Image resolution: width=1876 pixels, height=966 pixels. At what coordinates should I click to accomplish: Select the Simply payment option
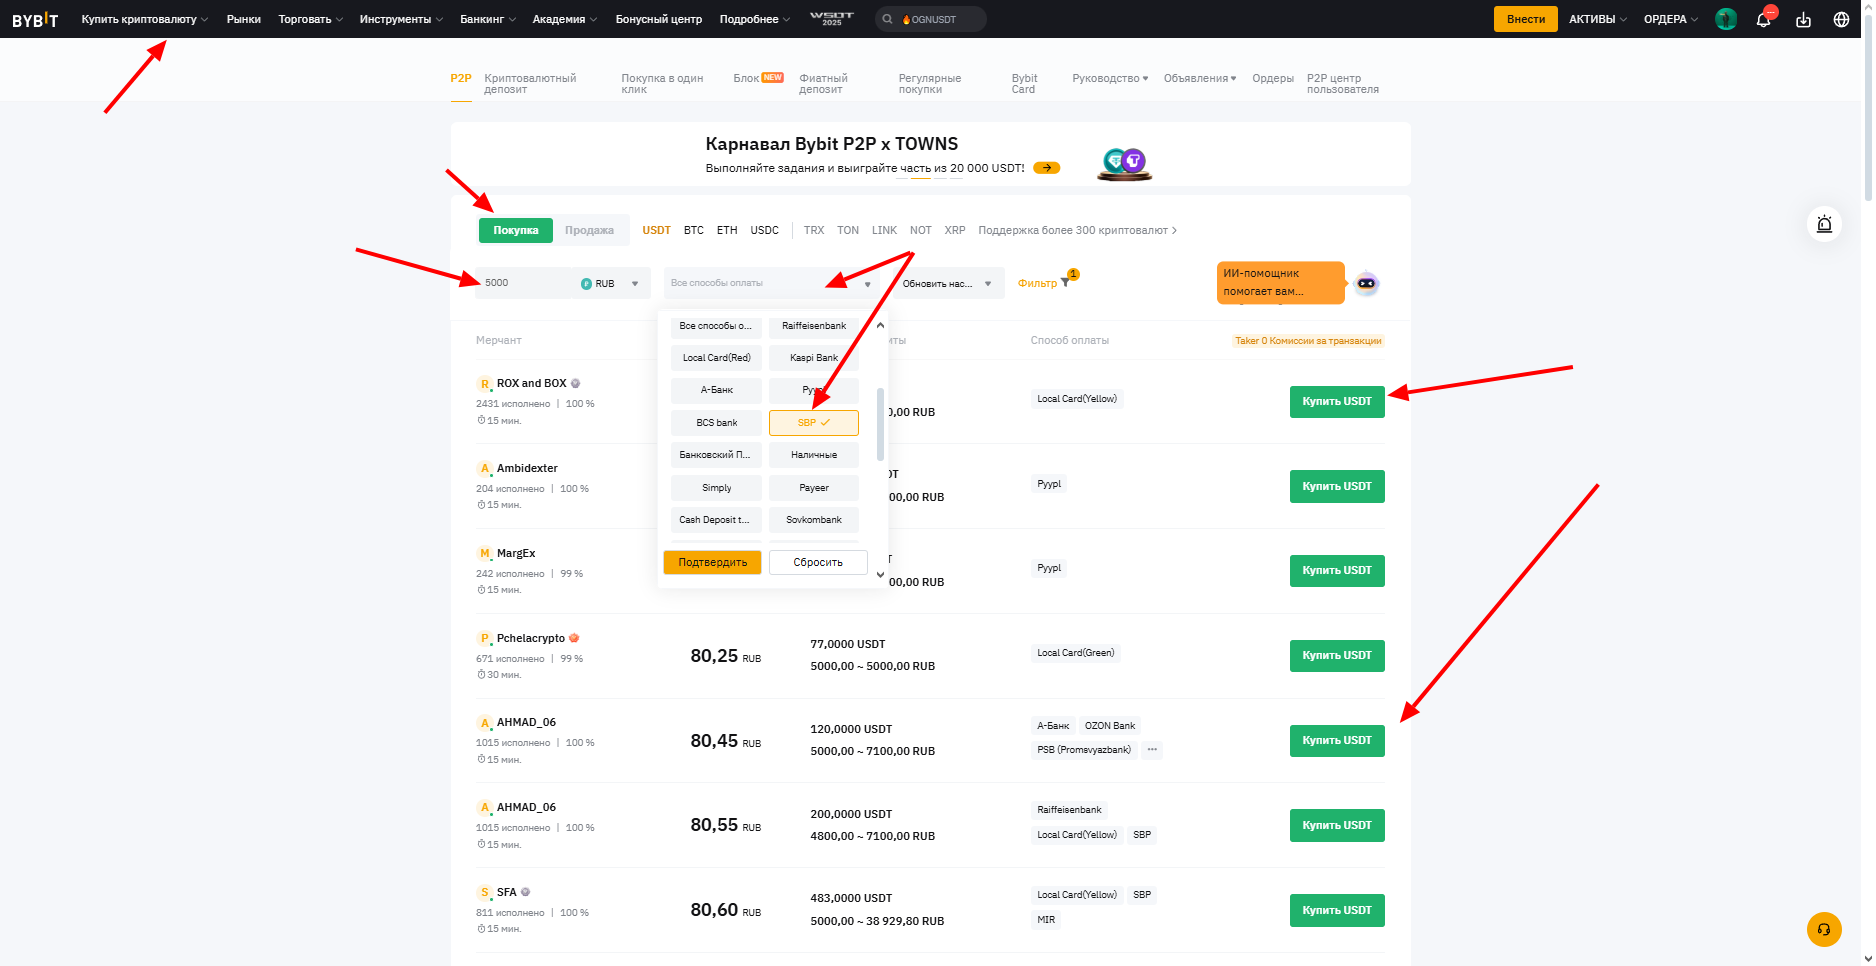coord(716,488)
